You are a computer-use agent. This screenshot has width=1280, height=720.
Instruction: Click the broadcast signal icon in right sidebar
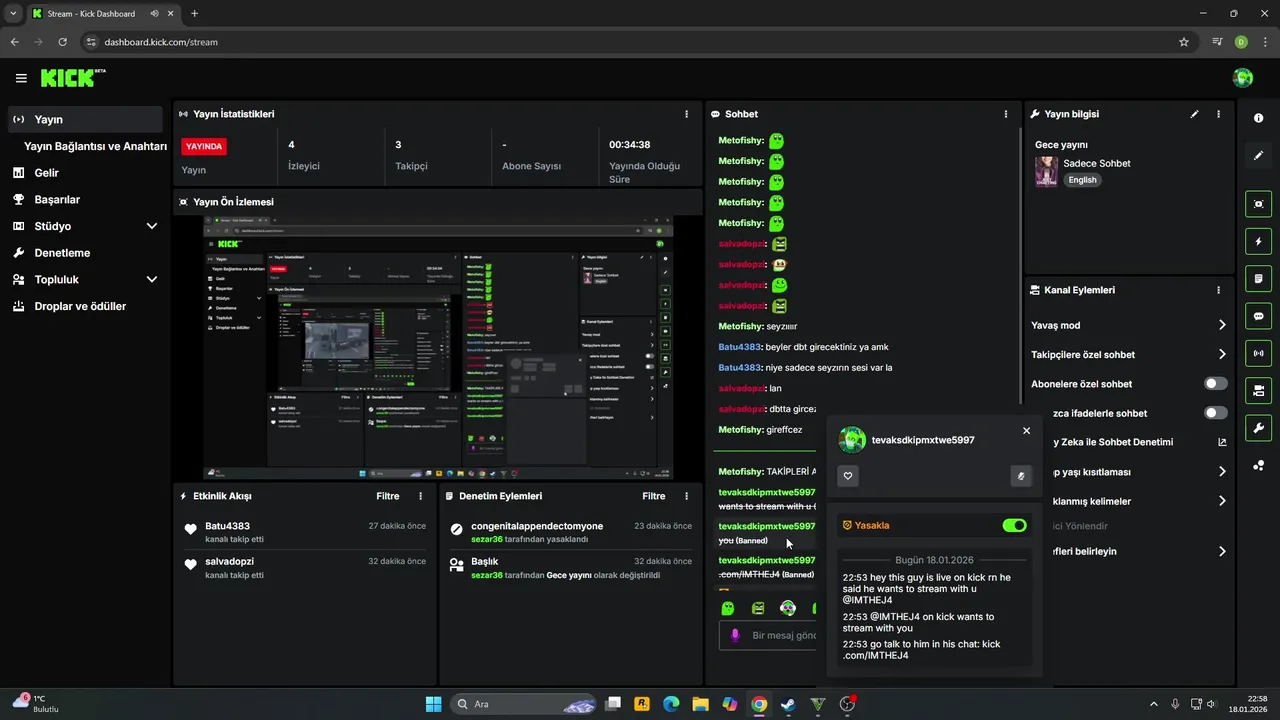tap(1258, 353)
